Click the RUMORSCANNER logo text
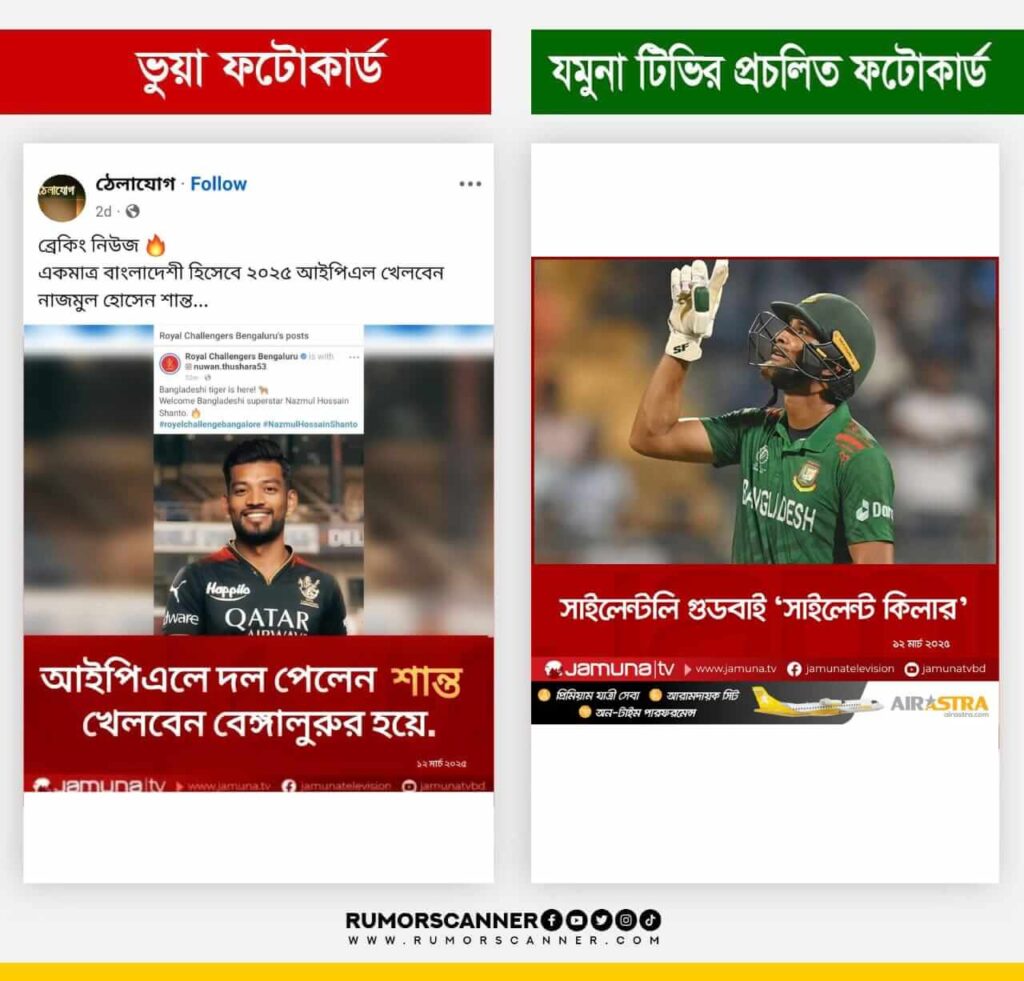Viewport: 1024px width, 981px height. click(441, 920)
